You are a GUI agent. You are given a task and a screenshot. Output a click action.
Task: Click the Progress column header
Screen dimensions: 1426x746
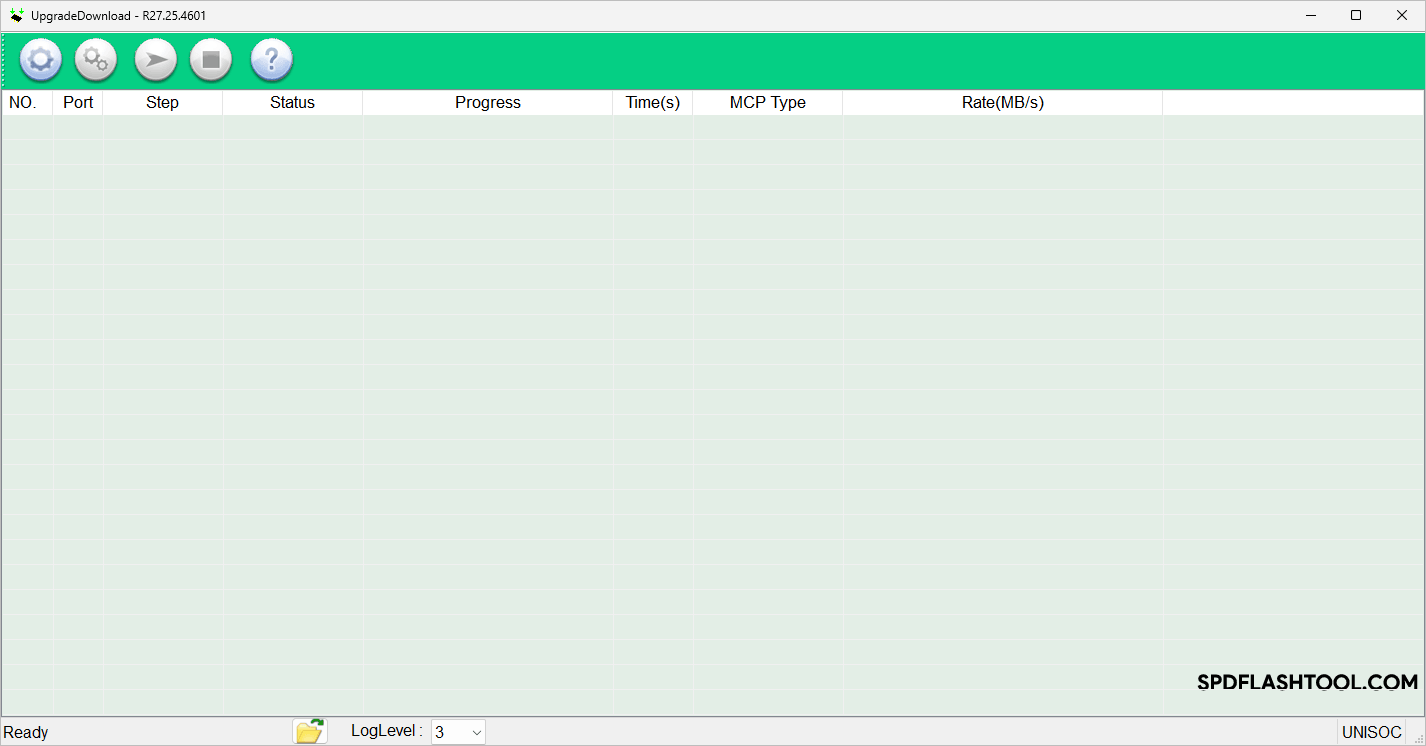487,103
